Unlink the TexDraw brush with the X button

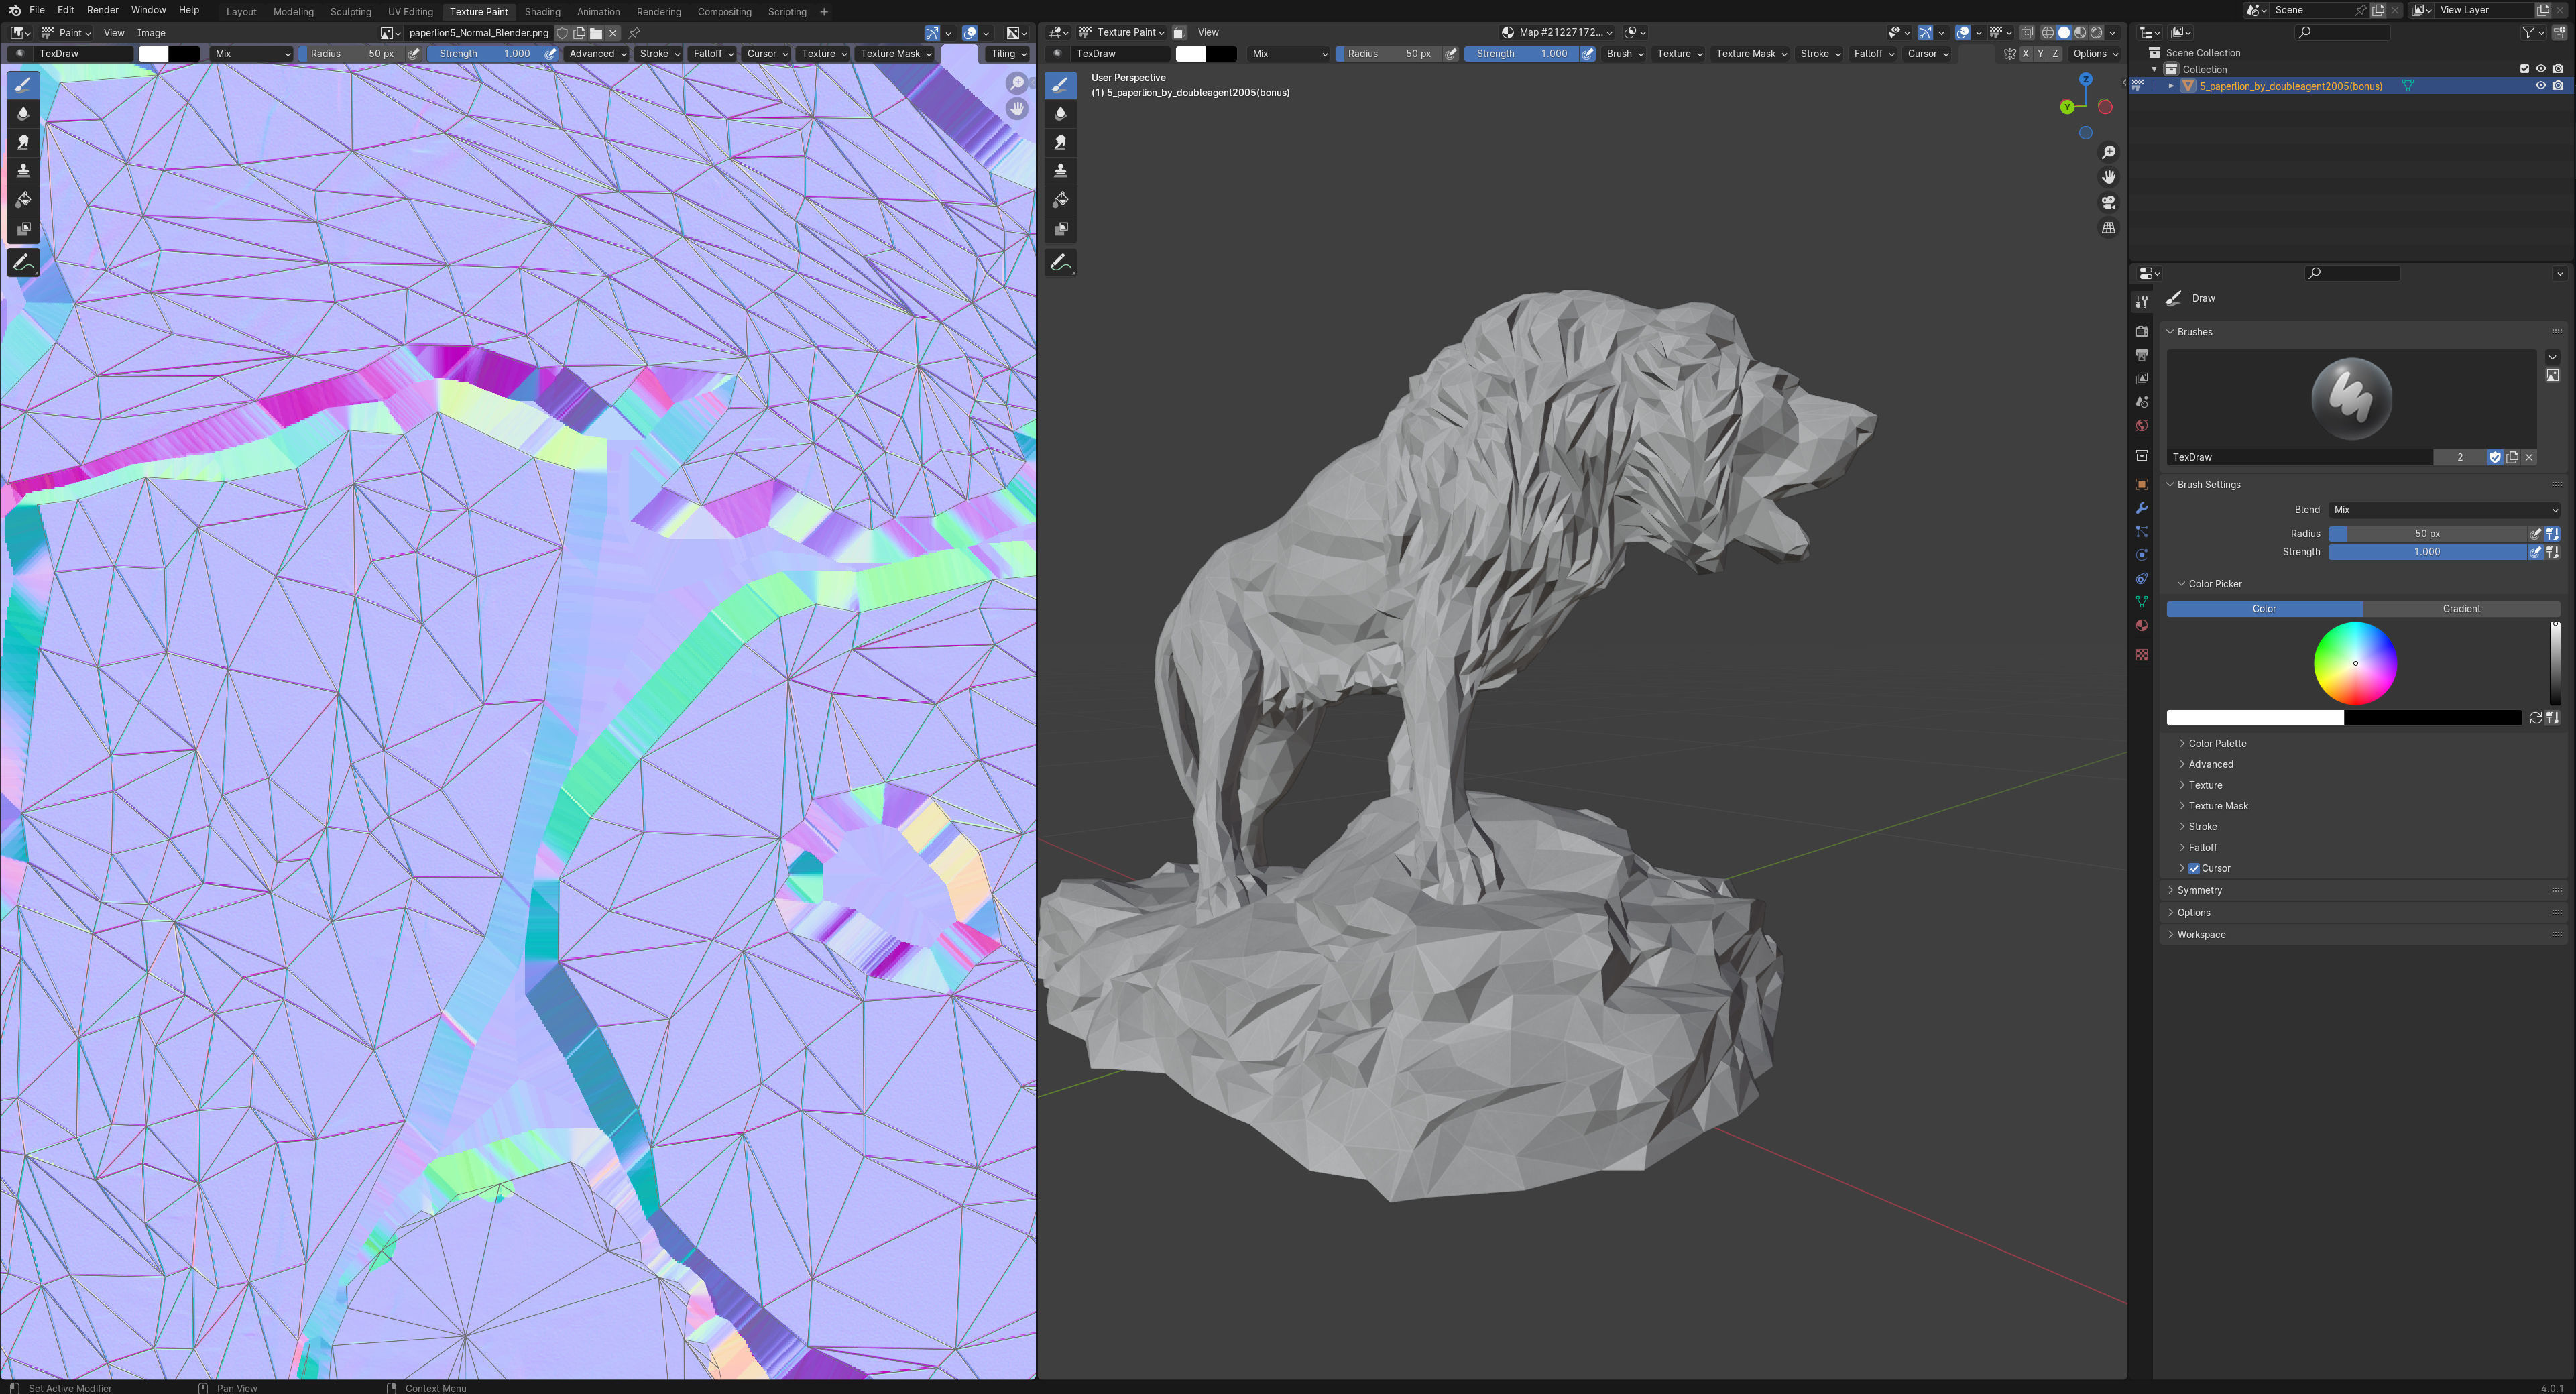click(x=2530, y=457)
